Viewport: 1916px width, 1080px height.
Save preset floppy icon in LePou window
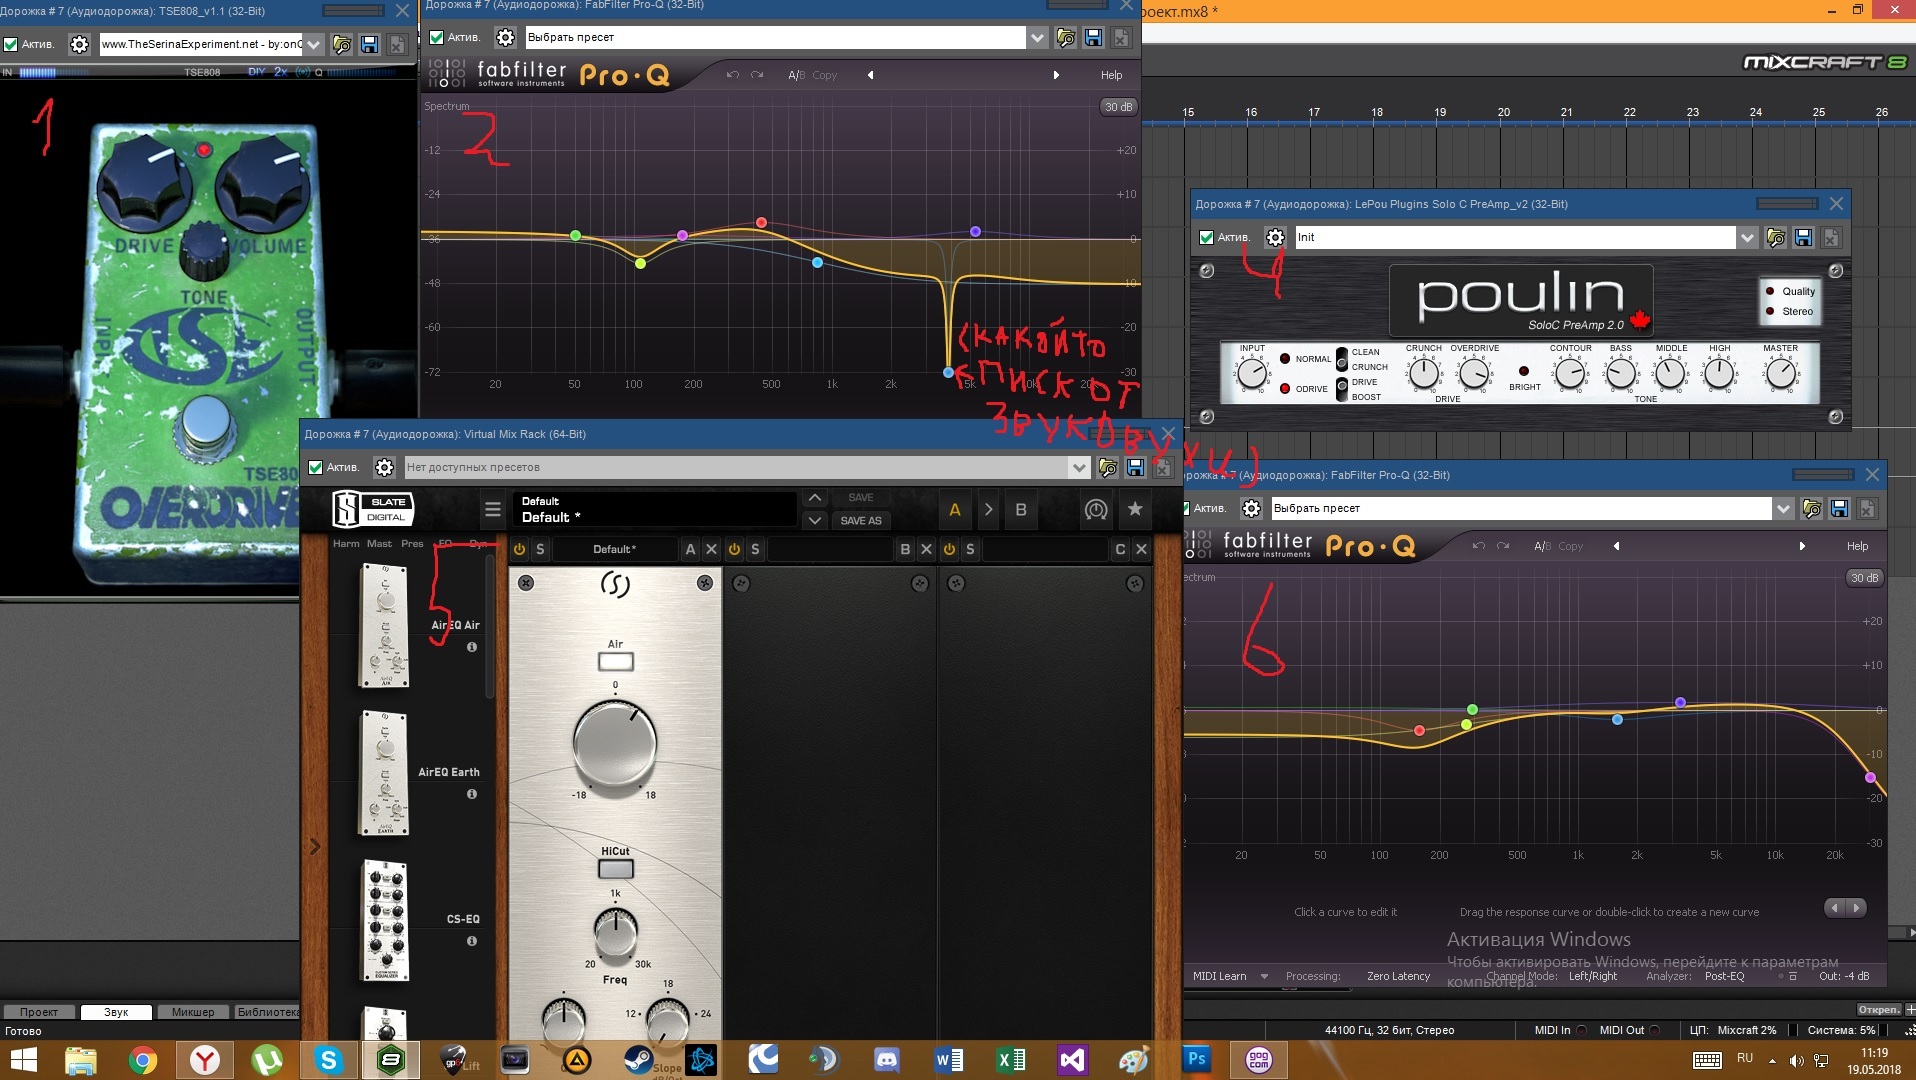(1803, 237)
